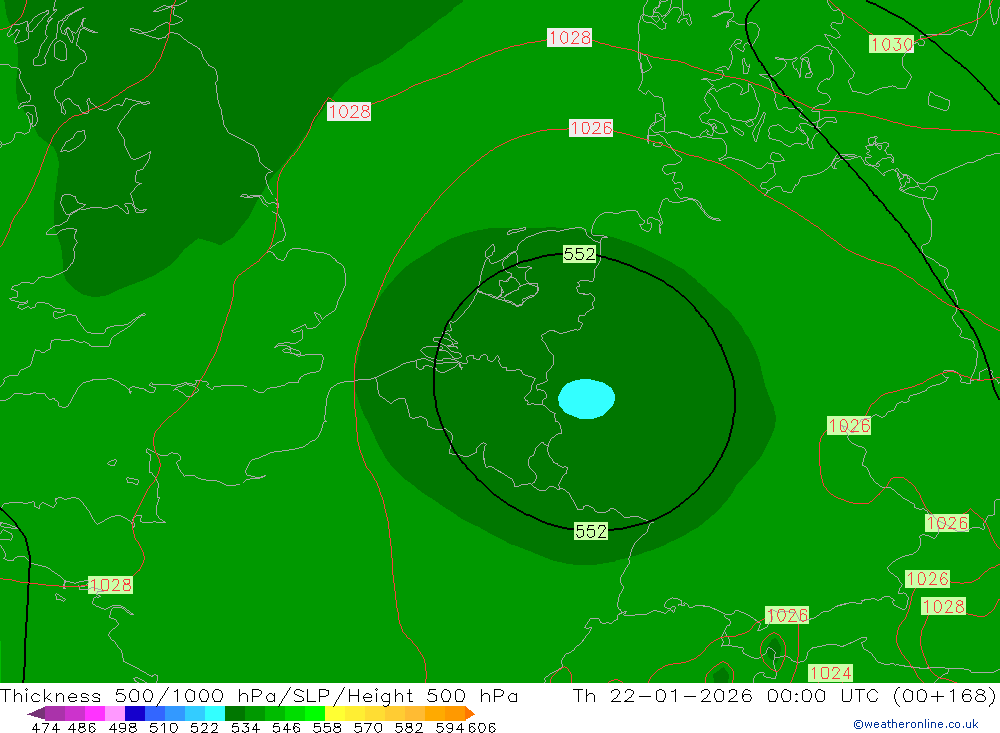Click the 474 legend value

coord(45,727)
